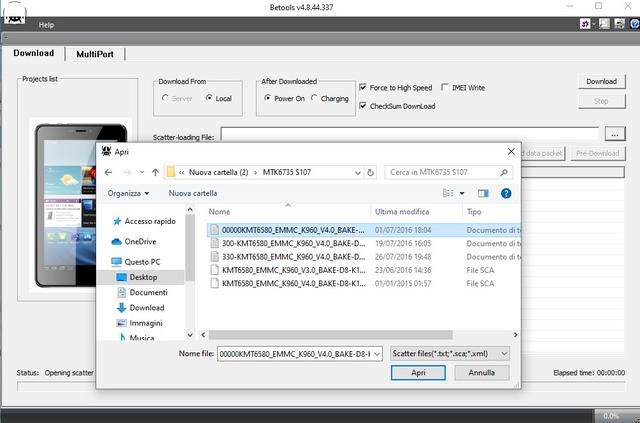Click the Betools skull logo icon
640x423 pixels.
(x=15, y=13)
